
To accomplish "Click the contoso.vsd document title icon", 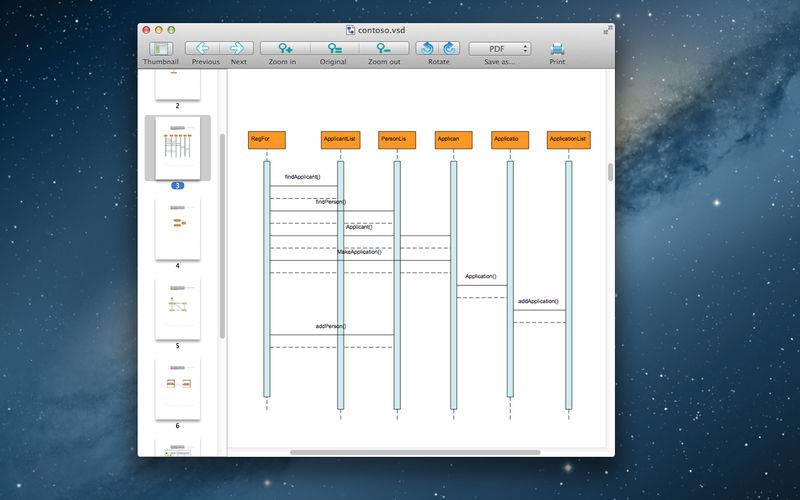I will pyautogui.click(x=350, y=30).
